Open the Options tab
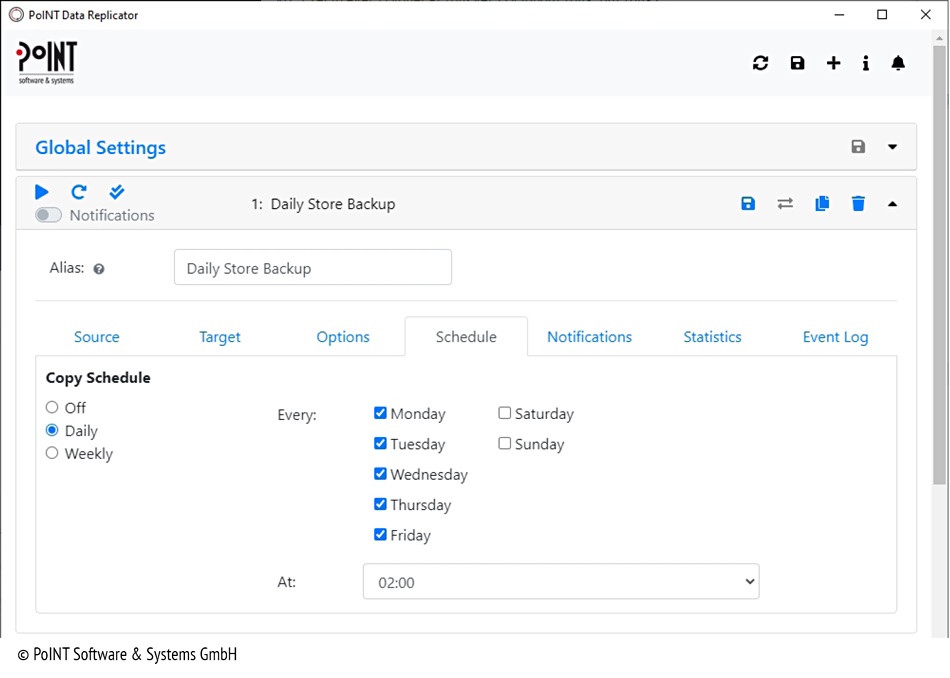 point(343,337)
